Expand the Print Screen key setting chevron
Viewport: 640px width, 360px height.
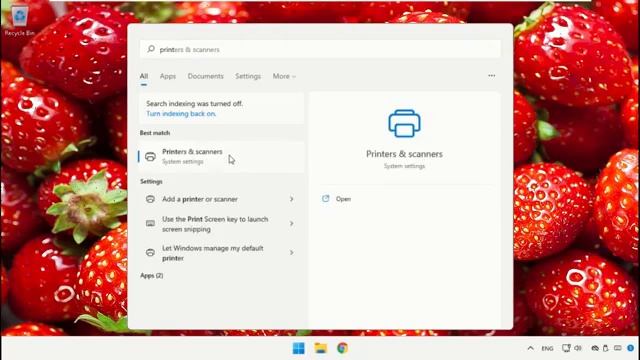point(291,224)
